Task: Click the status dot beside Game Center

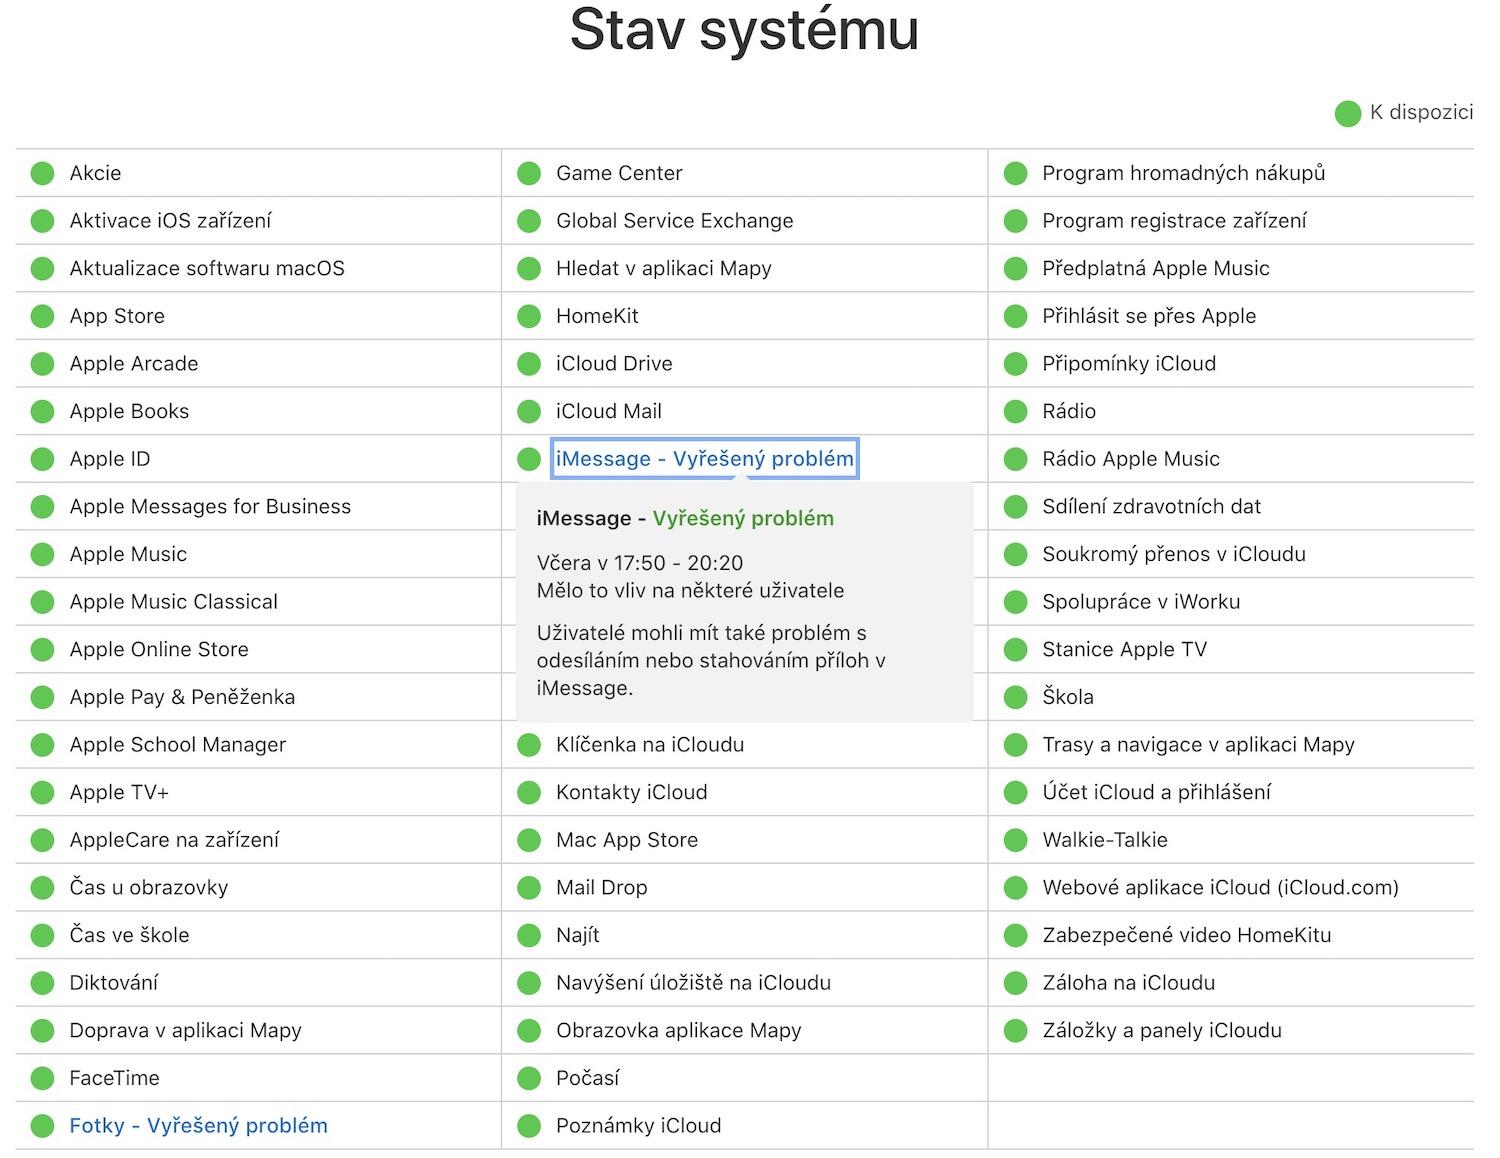Action: pyautogui.click(x=529, y=174)
